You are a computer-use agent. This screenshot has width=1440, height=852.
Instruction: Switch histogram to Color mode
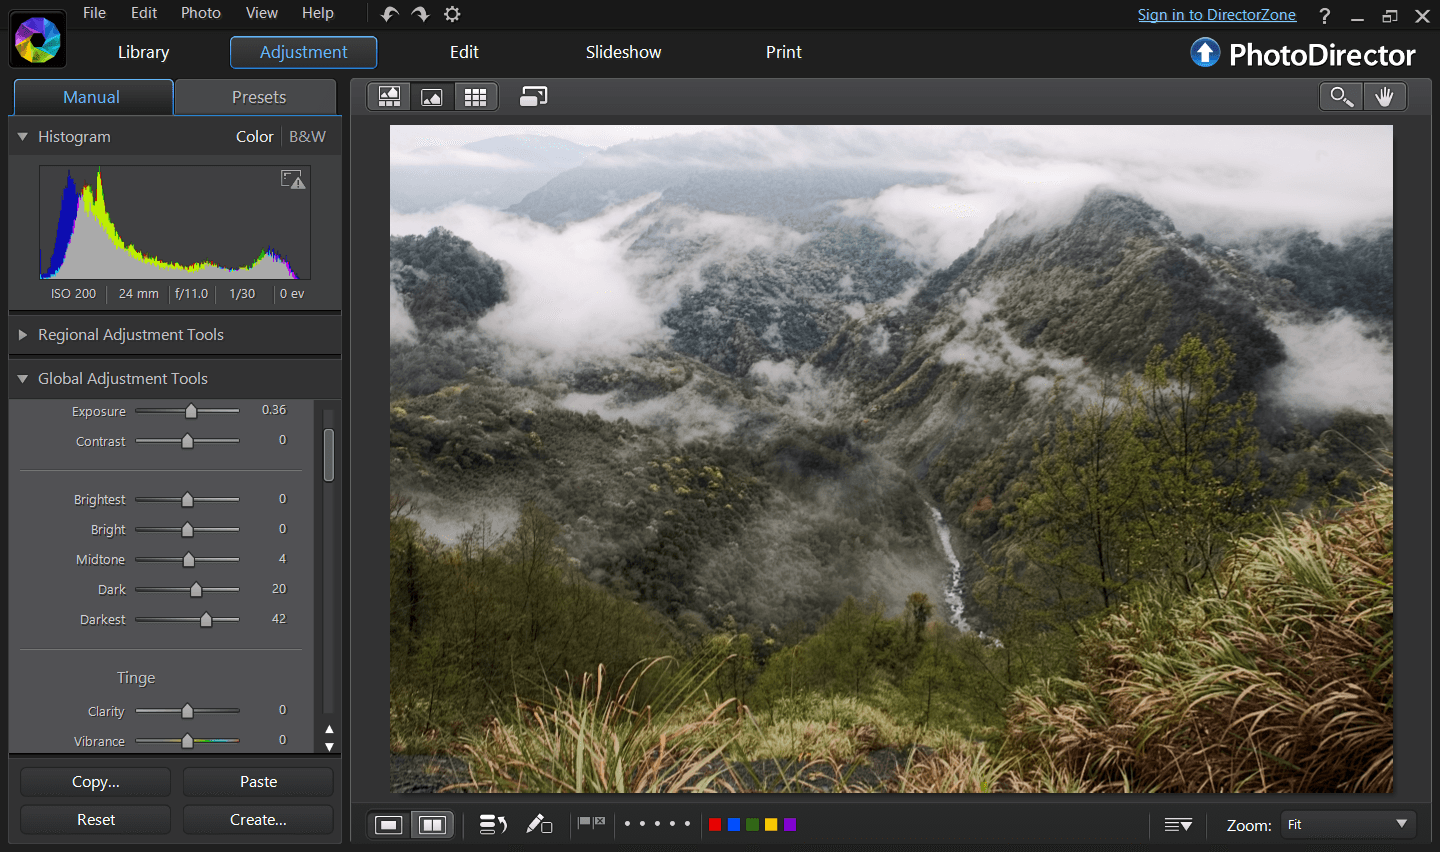pos(255,137)
